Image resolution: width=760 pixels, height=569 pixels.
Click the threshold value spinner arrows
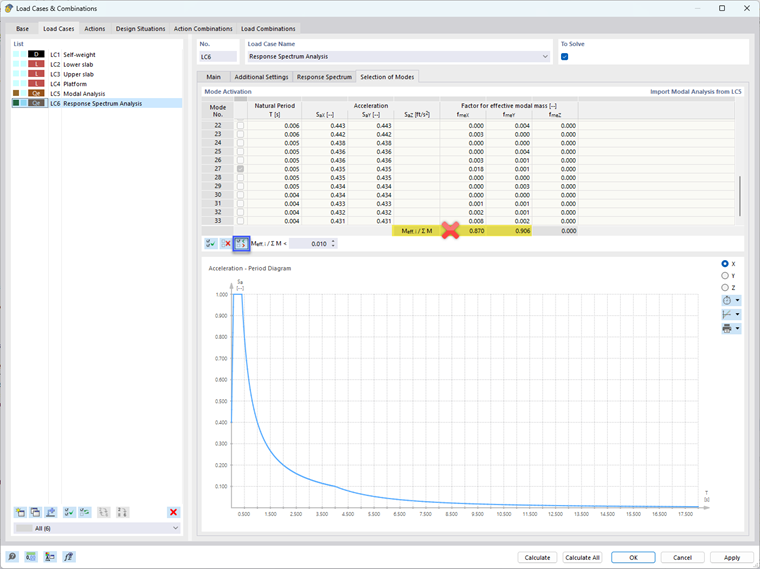[x=333, y=243]
